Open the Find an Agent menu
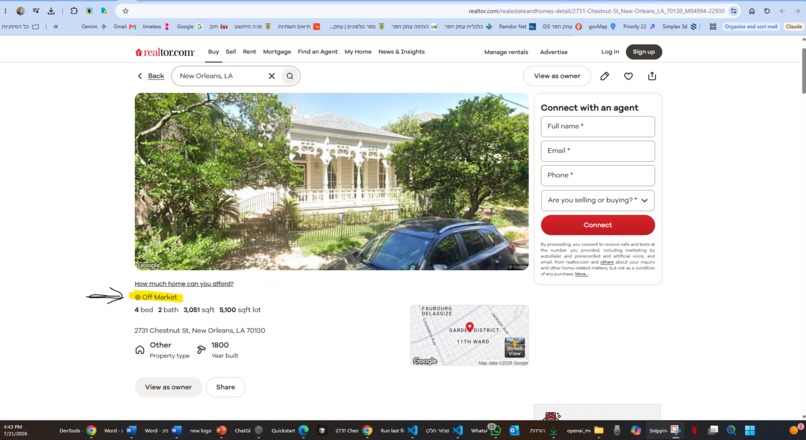The width and height of the screenshot is (806, 440). click(318, 52)
